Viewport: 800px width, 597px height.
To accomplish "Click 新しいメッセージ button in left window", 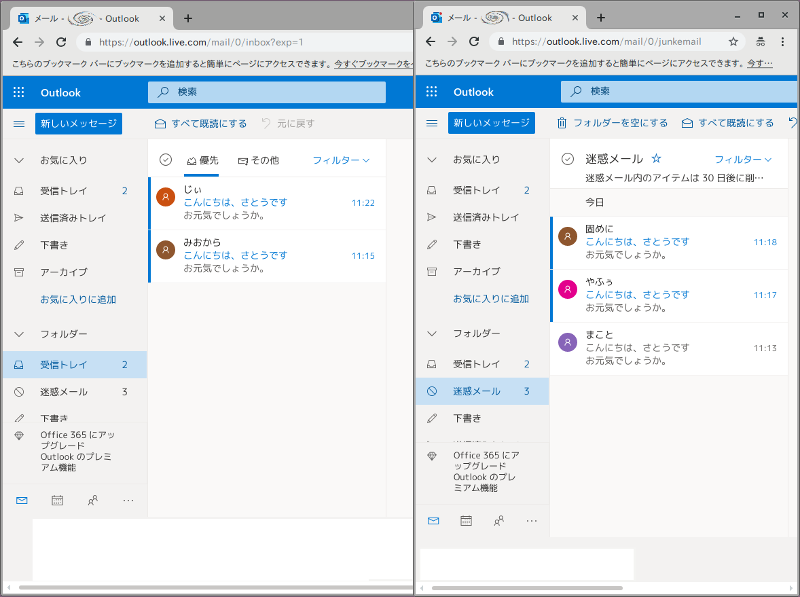I will click(78, 123).
